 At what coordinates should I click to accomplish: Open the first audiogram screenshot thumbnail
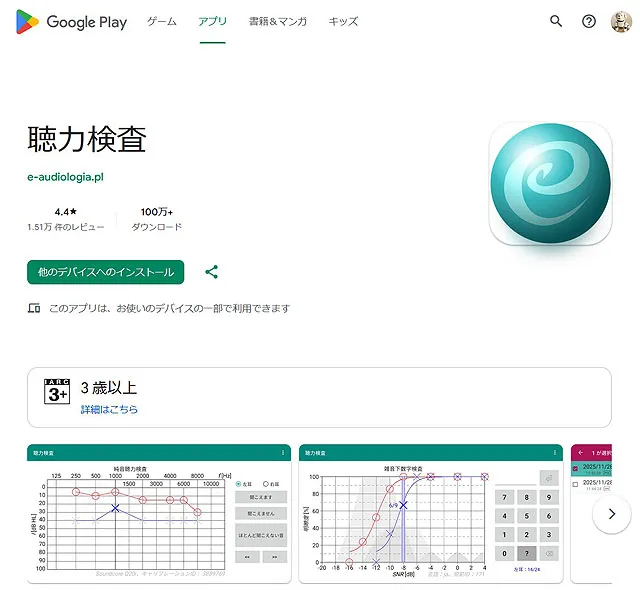click(159, 514)
